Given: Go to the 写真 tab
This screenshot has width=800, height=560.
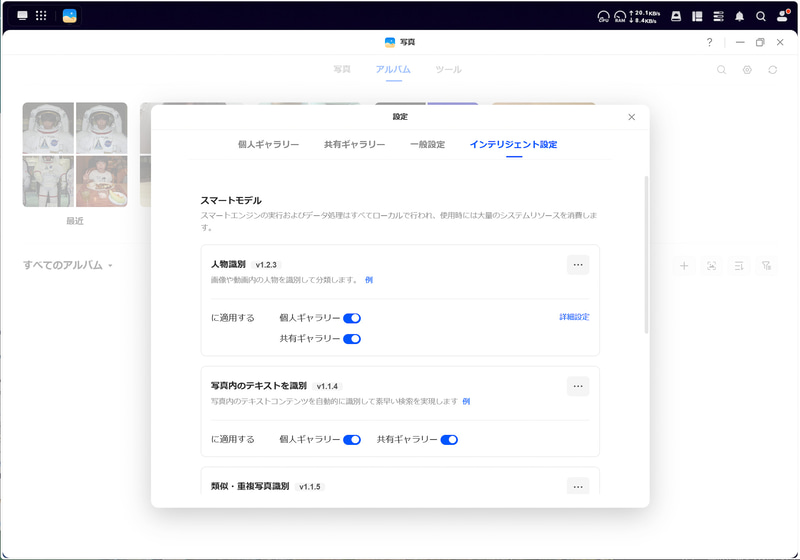Looking at the screenshot, I should (342, 69).
